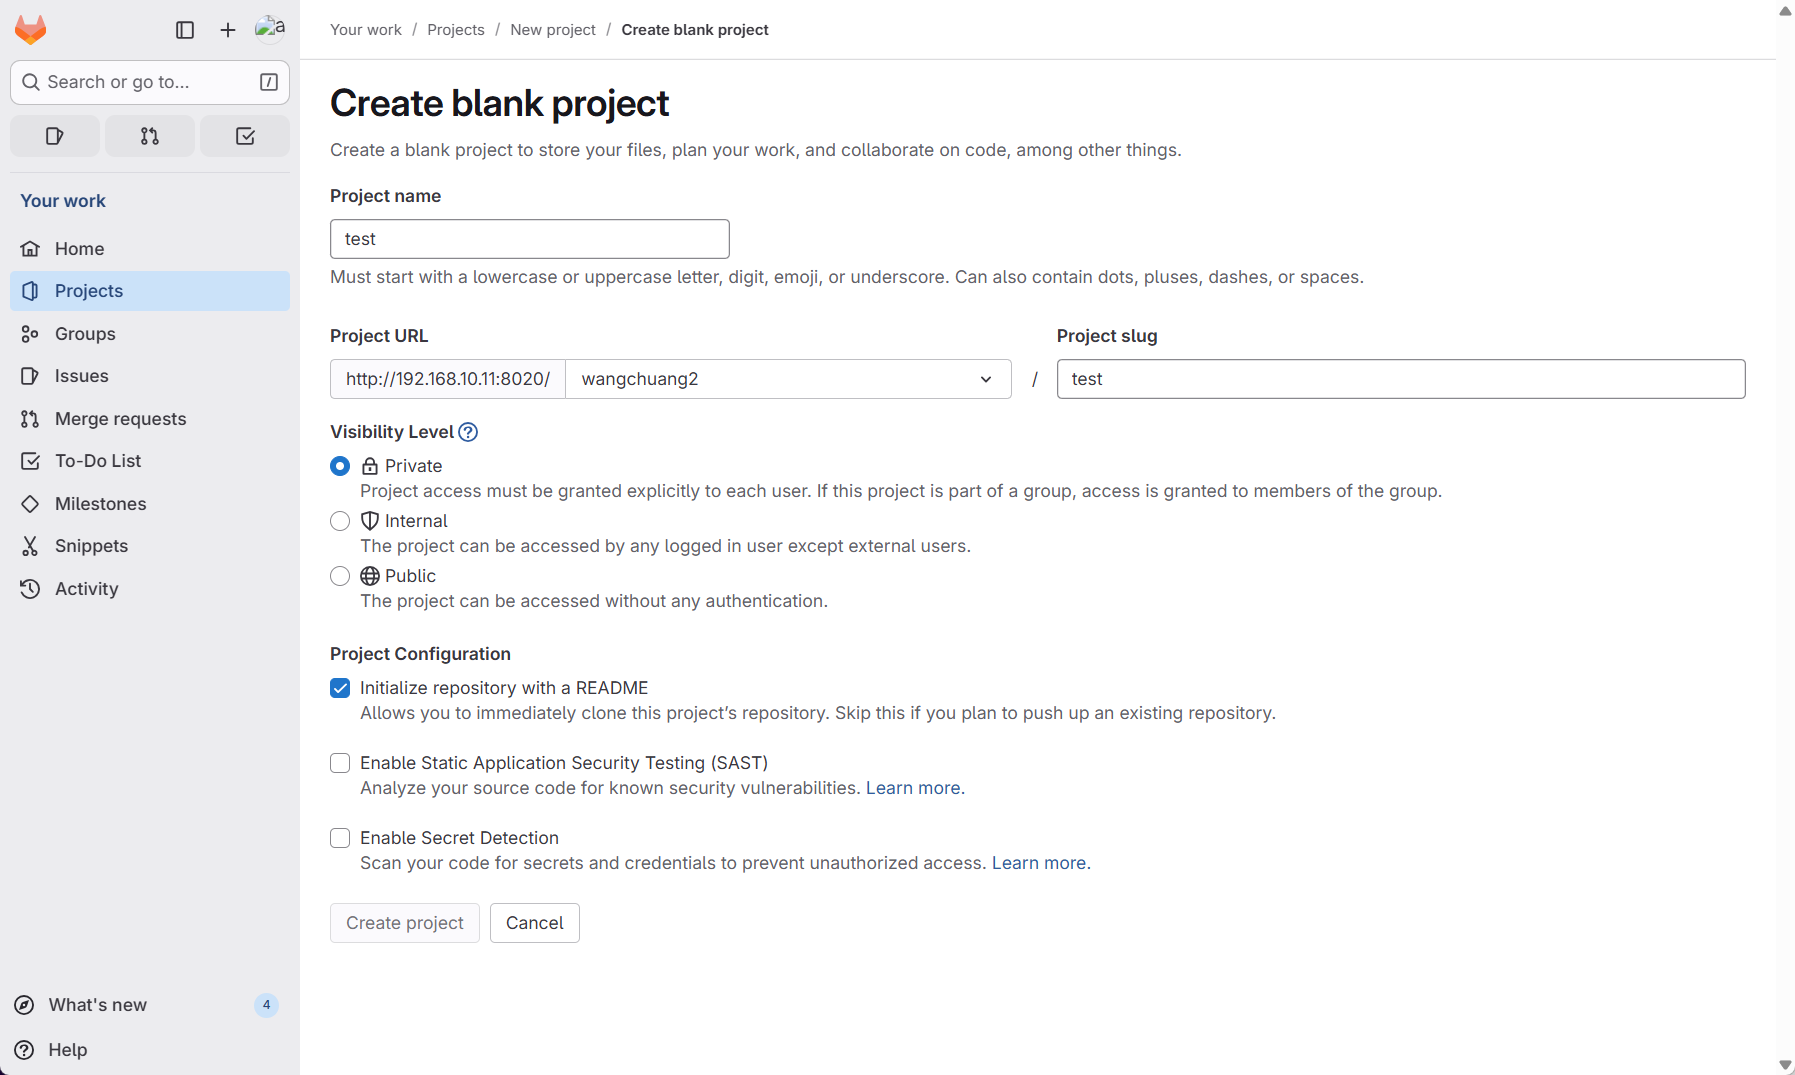Select the Public visibility radio button
Screen dimensions: 1795x1075
pyautogui.click(x=340, y=576)
